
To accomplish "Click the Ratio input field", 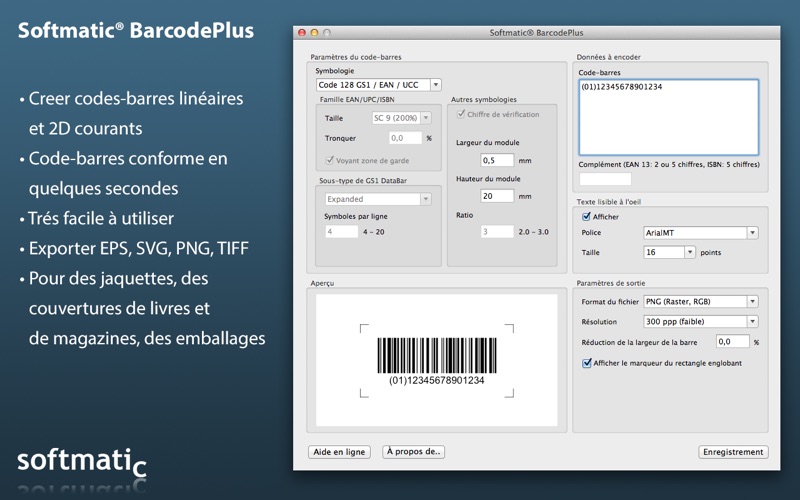I will click(x=497, y=232).
